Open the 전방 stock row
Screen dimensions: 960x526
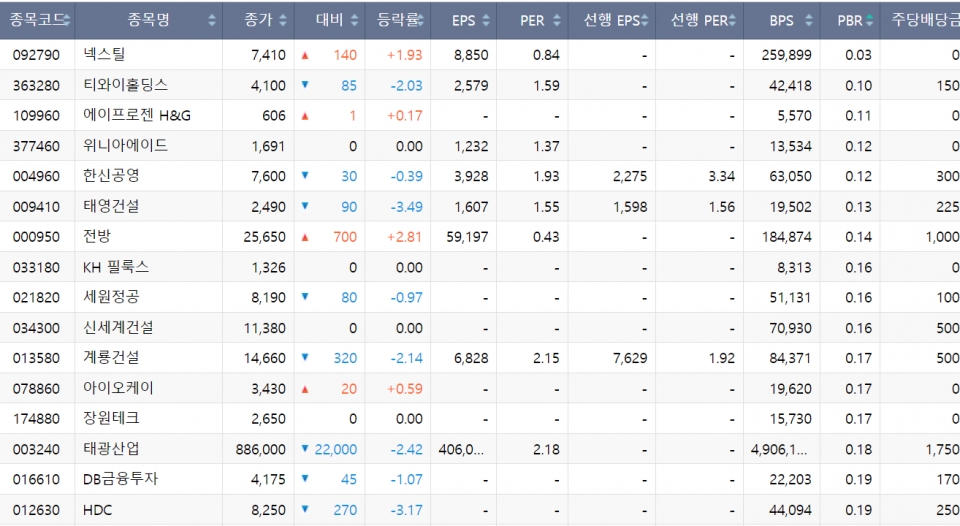click(x=98, y=237)
